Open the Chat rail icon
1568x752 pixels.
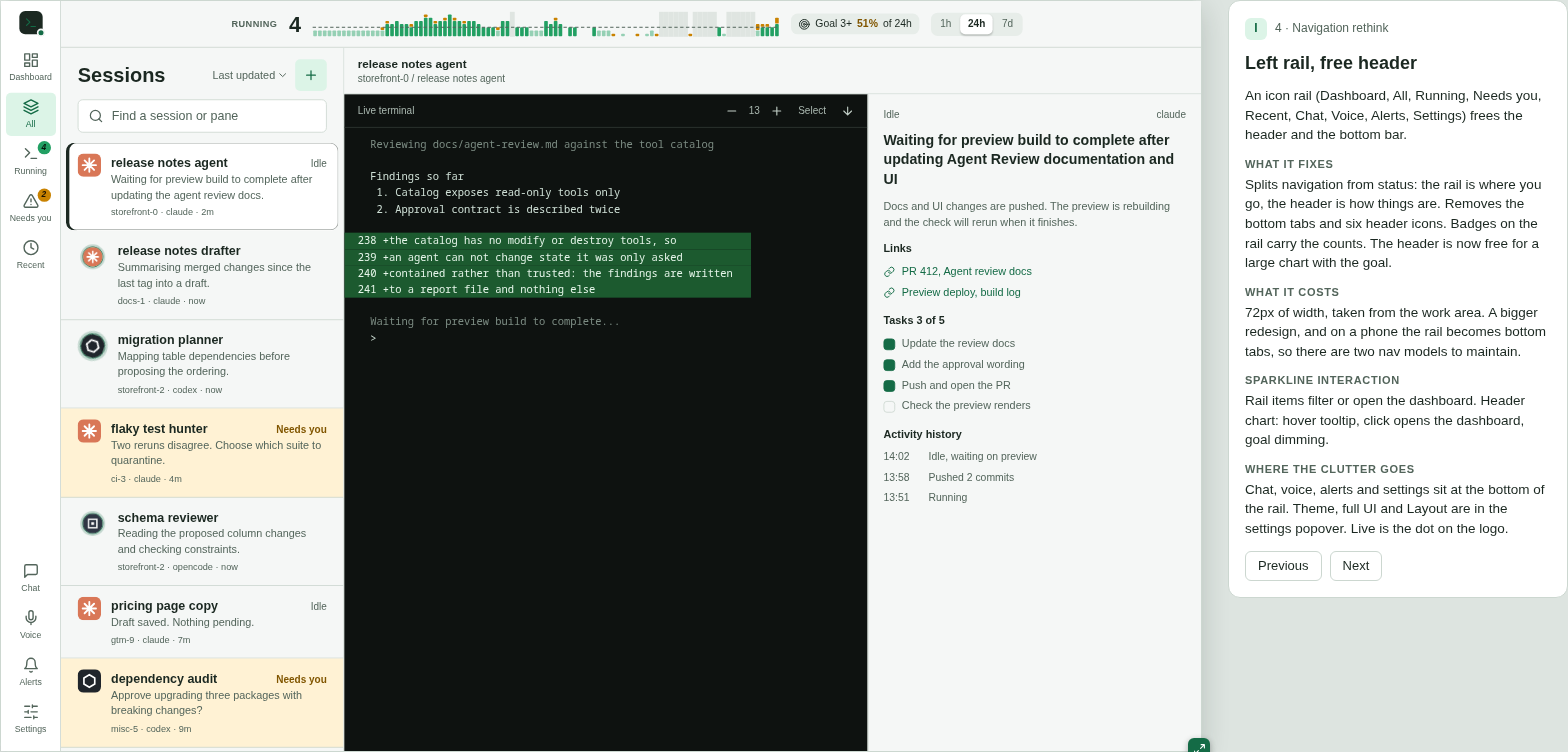(x=30, y=578)
